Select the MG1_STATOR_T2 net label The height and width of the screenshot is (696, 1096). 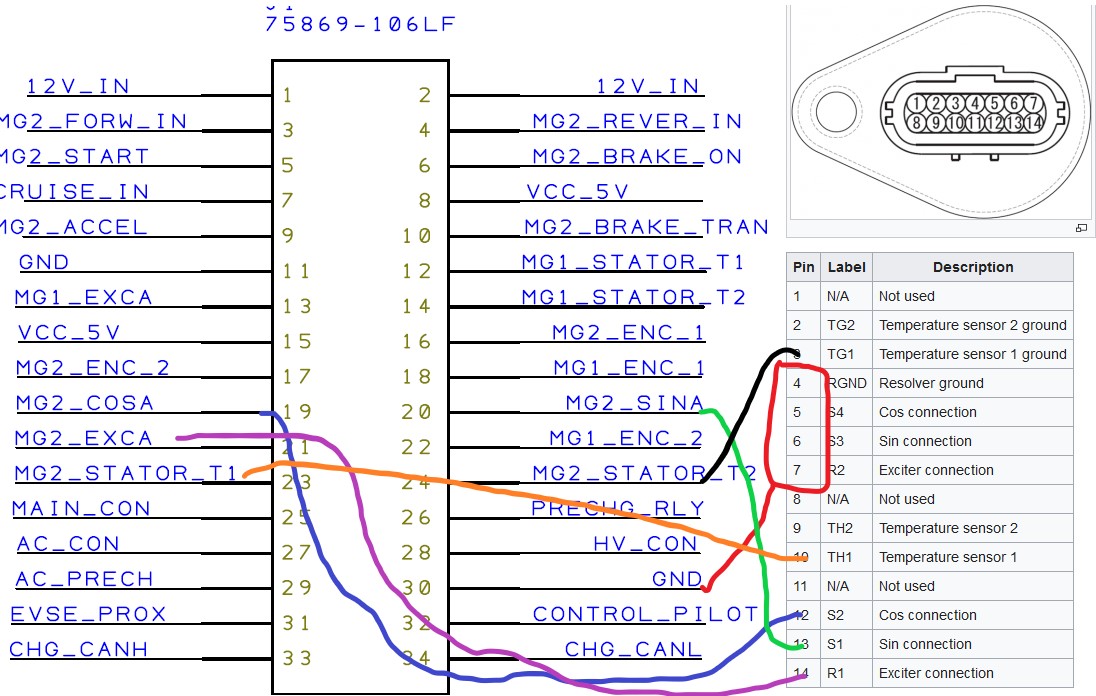(x=633, y=297)
